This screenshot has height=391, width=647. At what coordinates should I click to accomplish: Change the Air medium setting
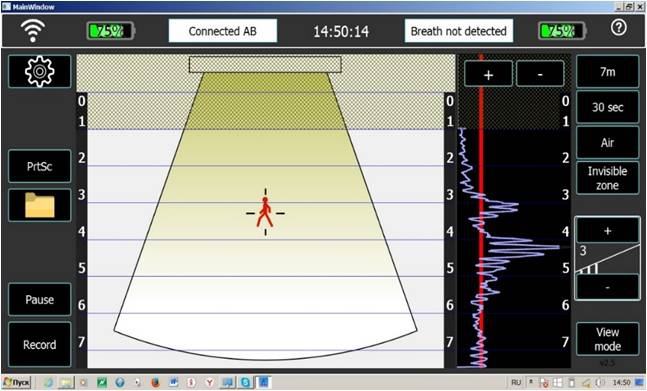(x=607, y=143)
